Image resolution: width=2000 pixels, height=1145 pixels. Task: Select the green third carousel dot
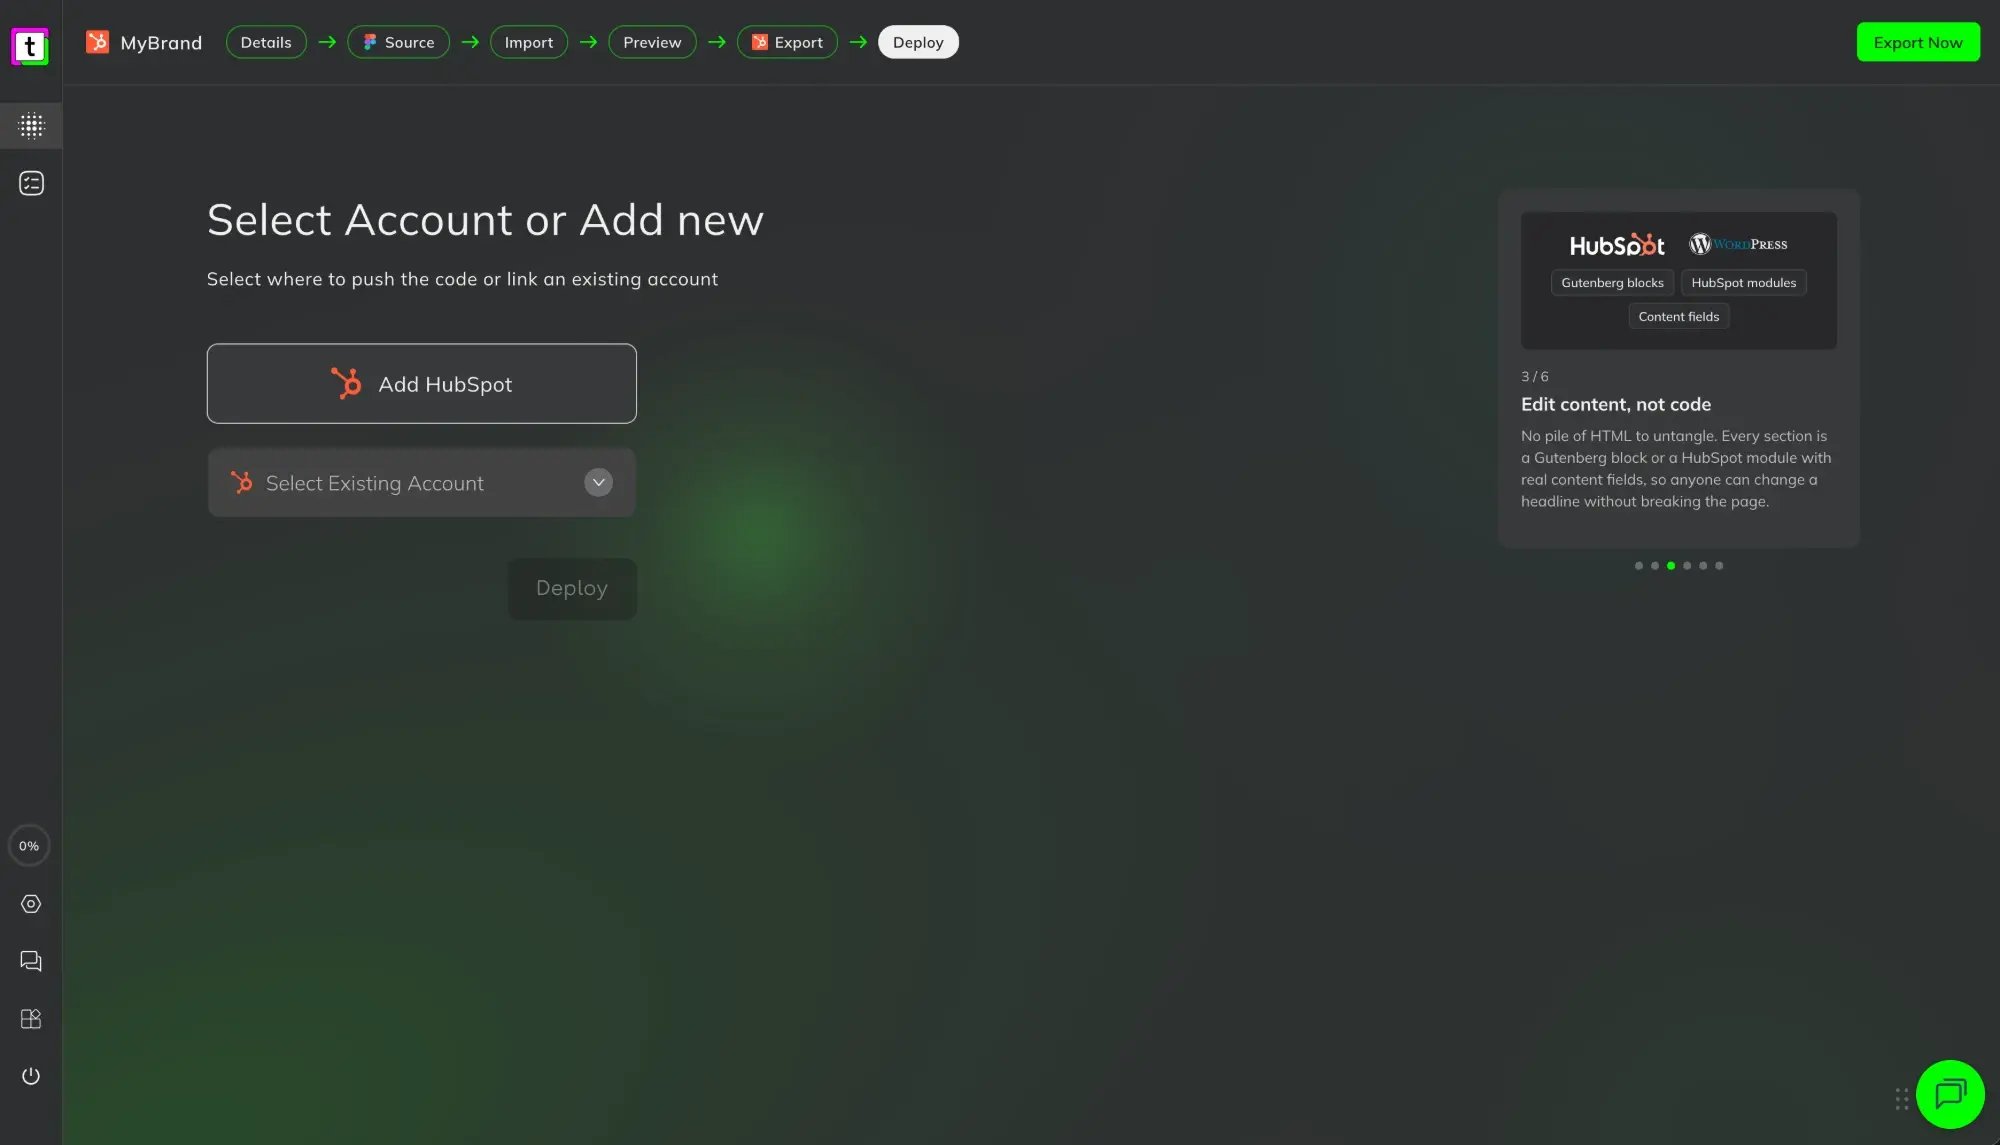[1671, 566]
